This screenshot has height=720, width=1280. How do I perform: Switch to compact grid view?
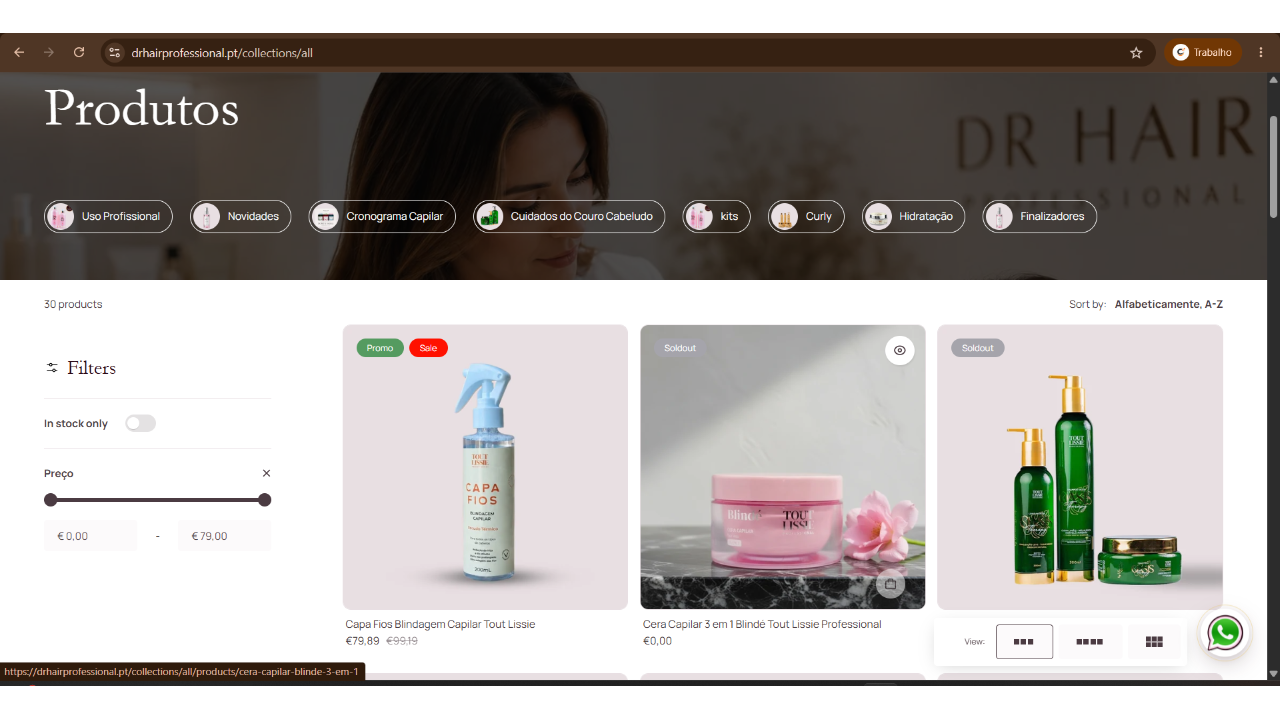click(1154, 642)
